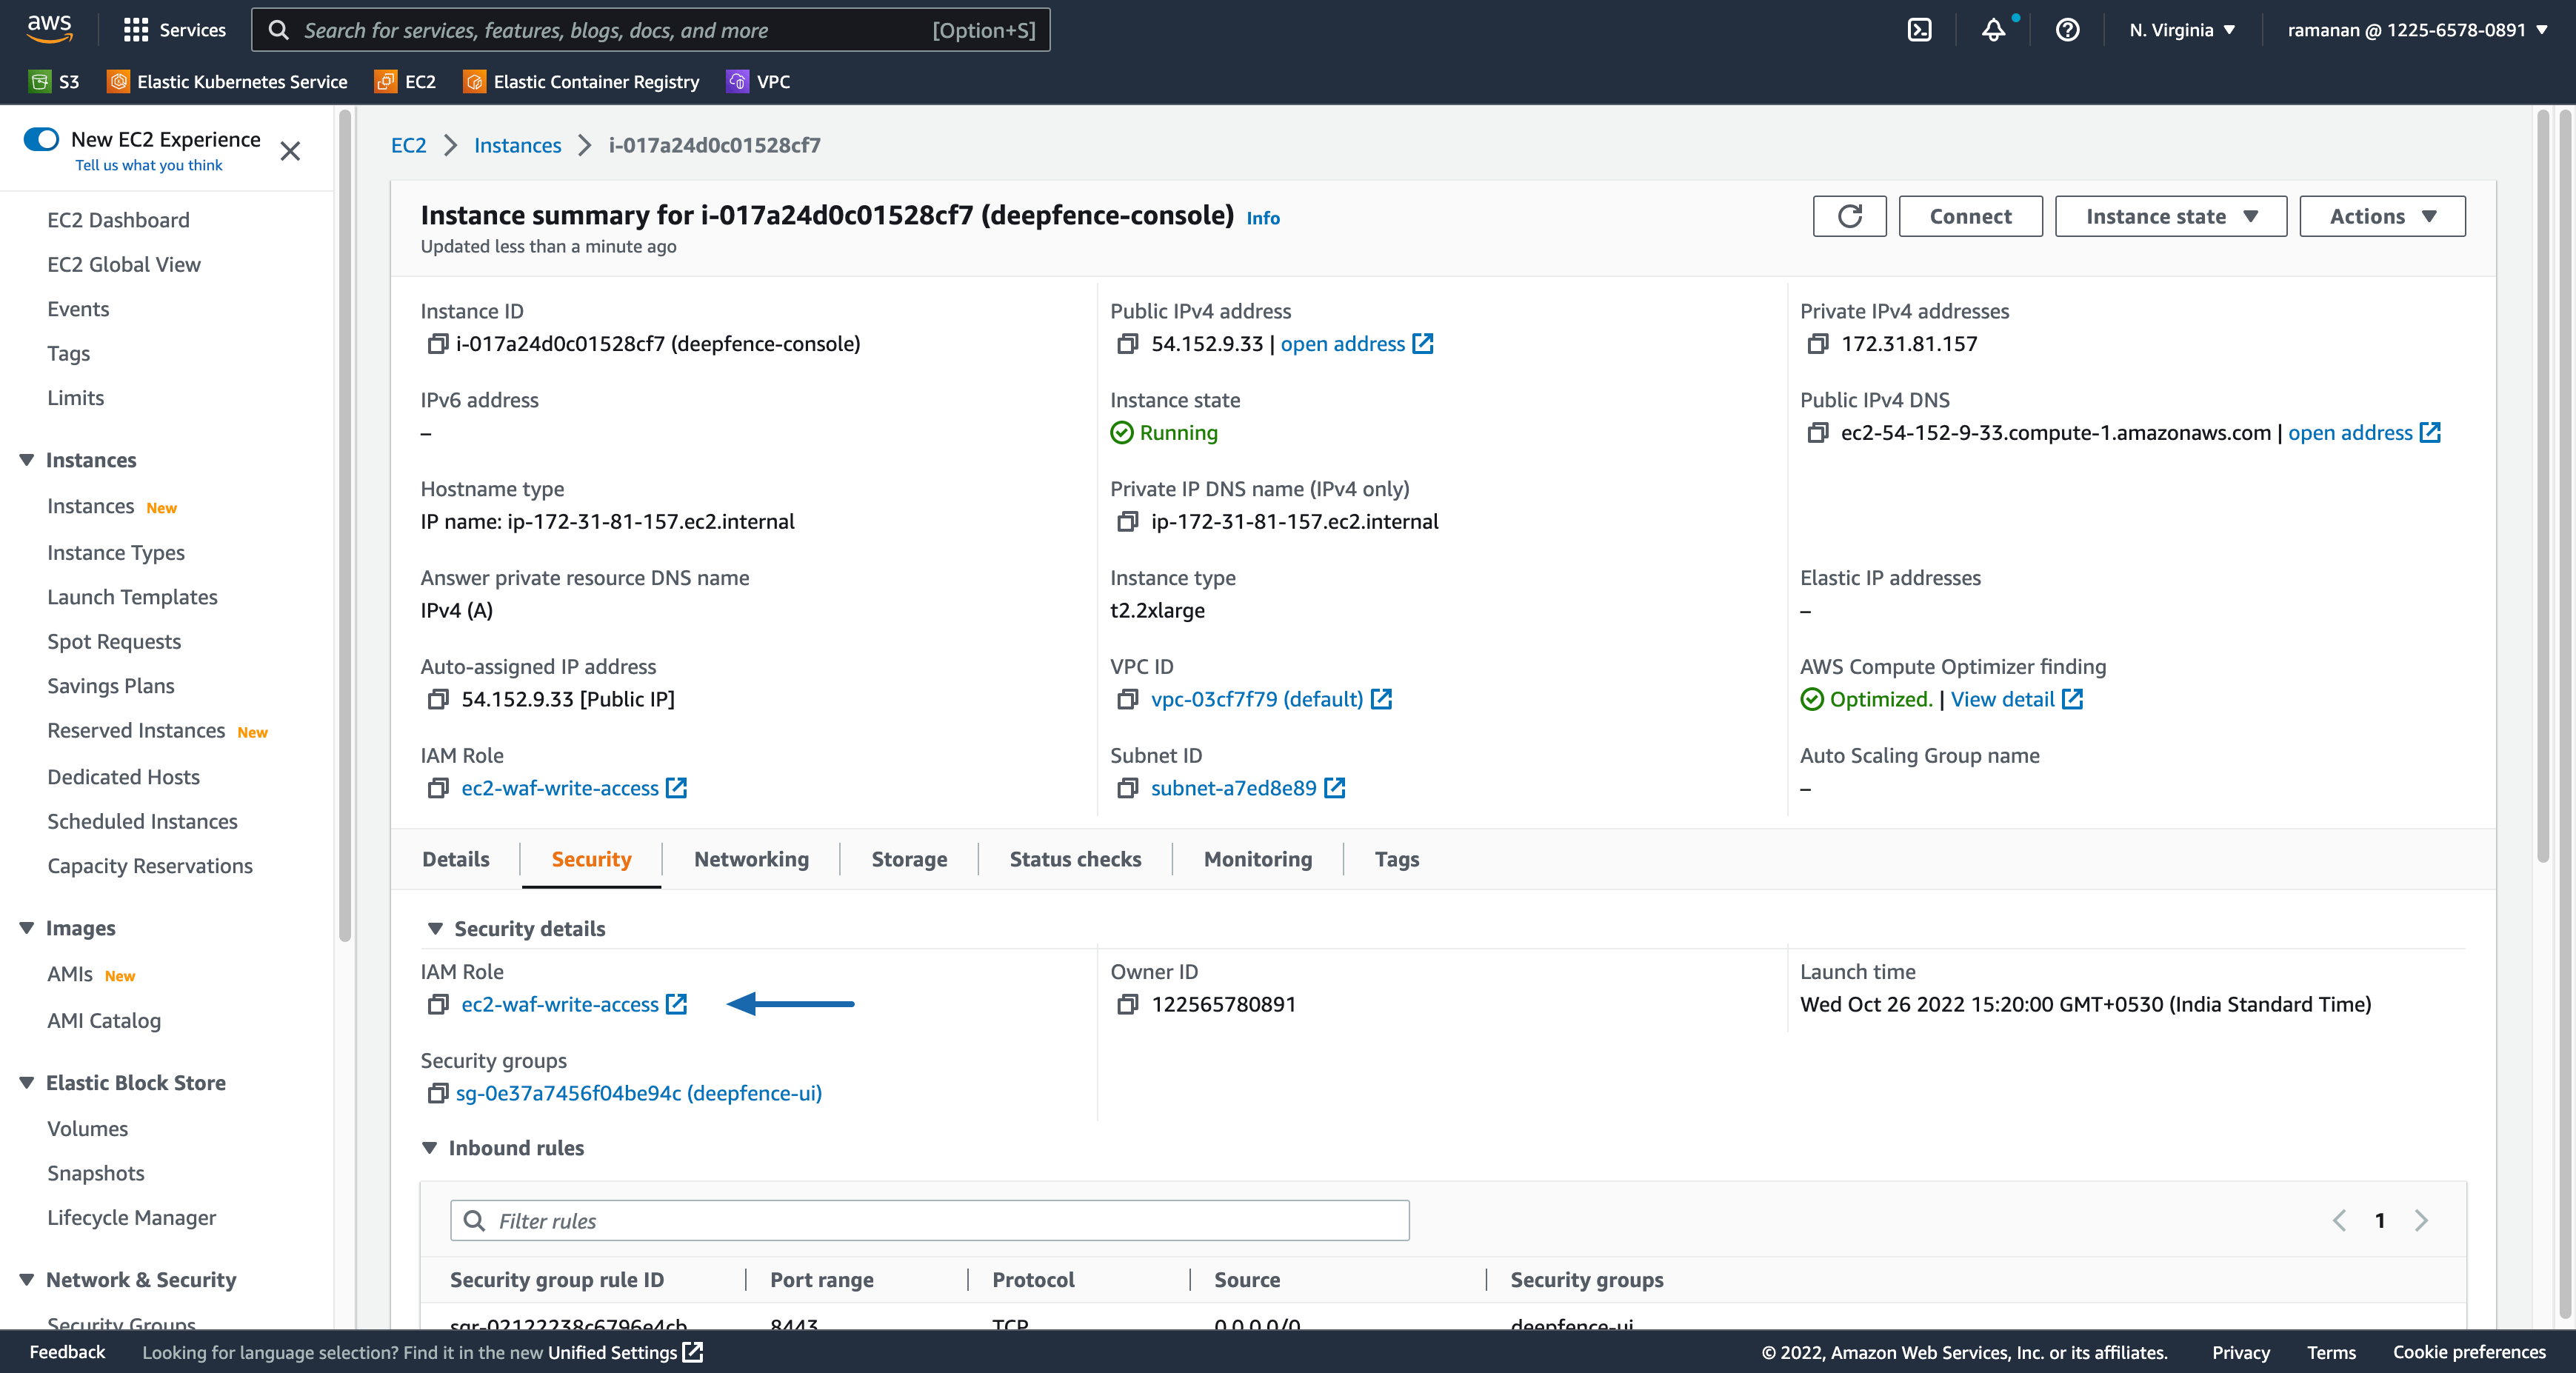Focus the Filter rules input
Viewport: 2576px width, 1373px height.
click(930, 1220)
